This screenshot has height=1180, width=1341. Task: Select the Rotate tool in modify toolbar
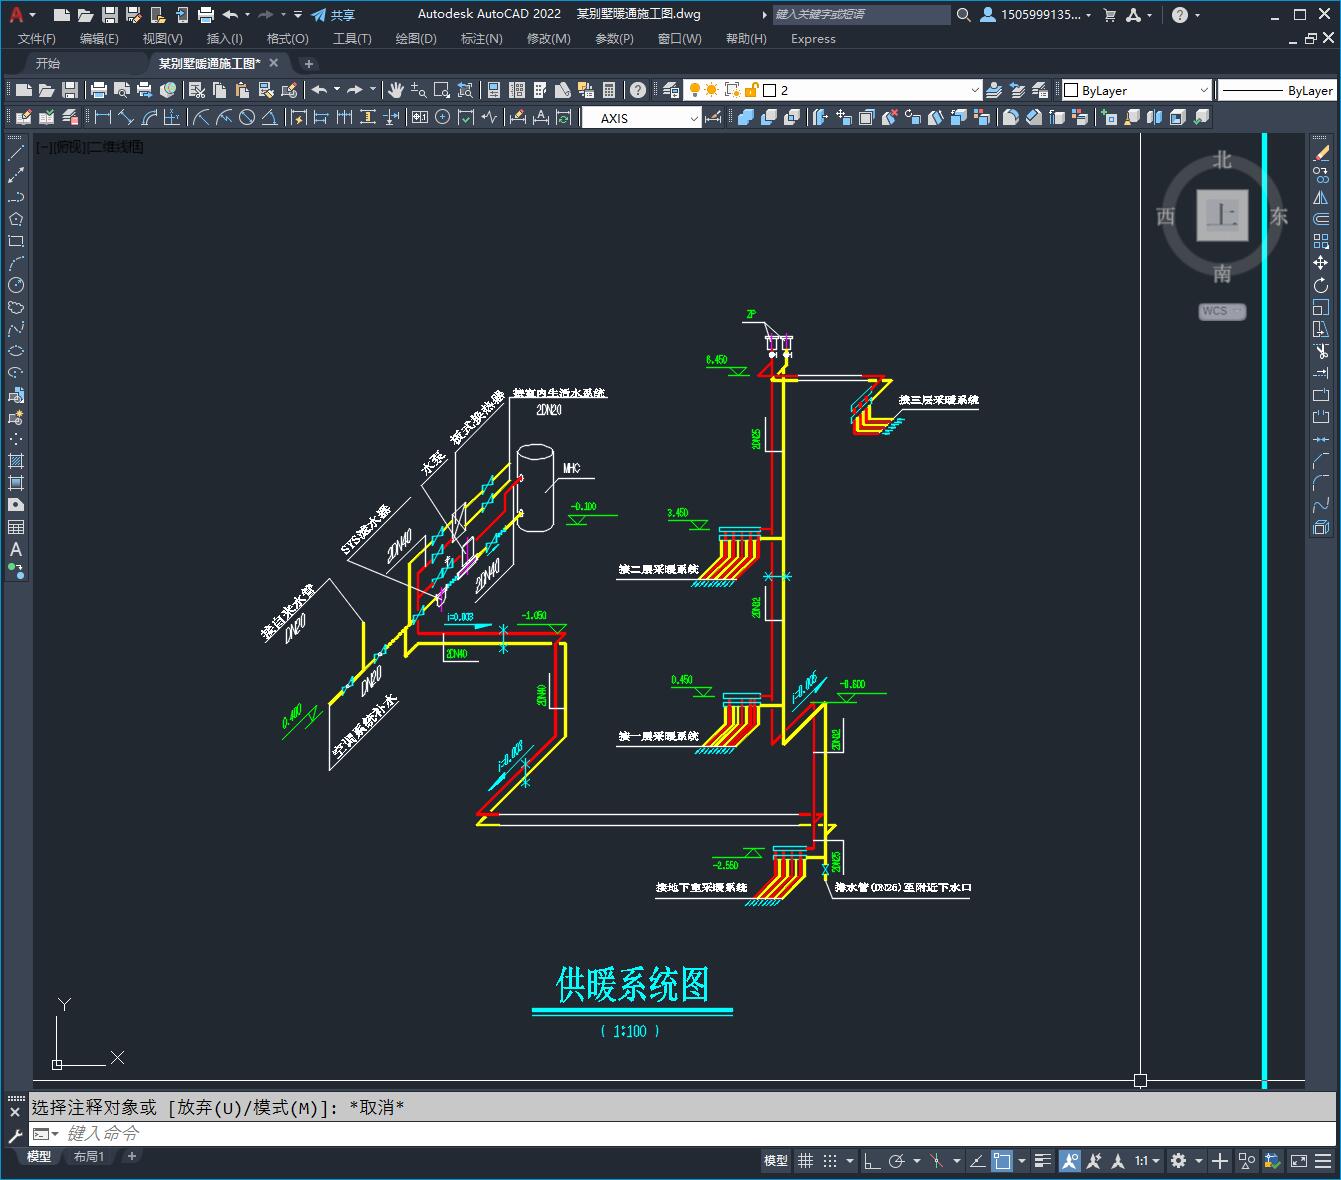(x=1321, y=285)
